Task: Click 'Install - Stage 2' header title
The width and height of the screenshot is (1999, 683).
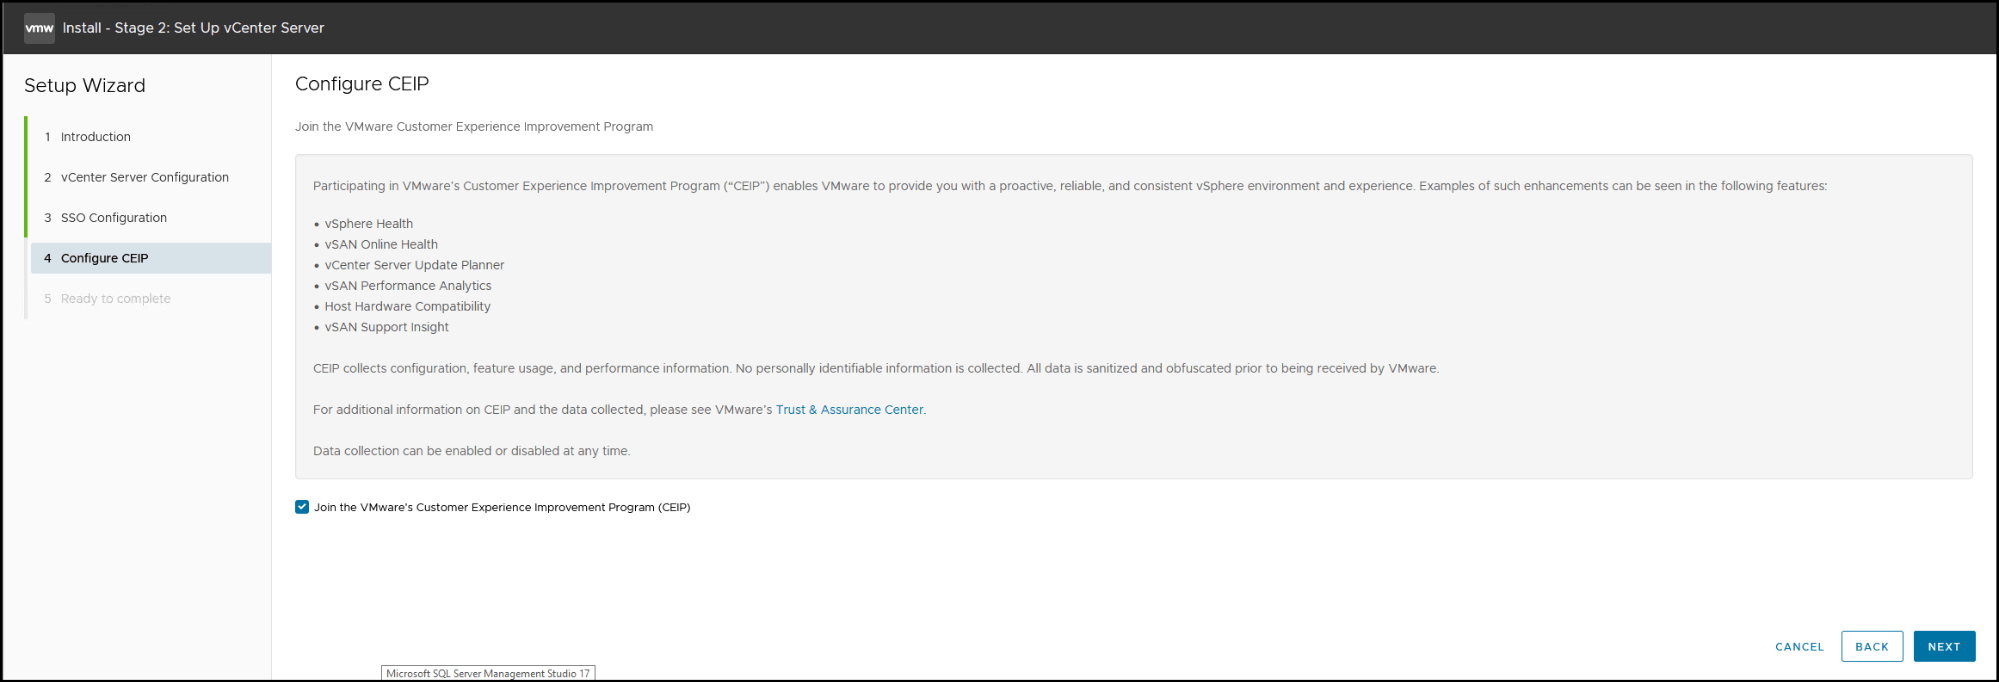Action: 193,28
